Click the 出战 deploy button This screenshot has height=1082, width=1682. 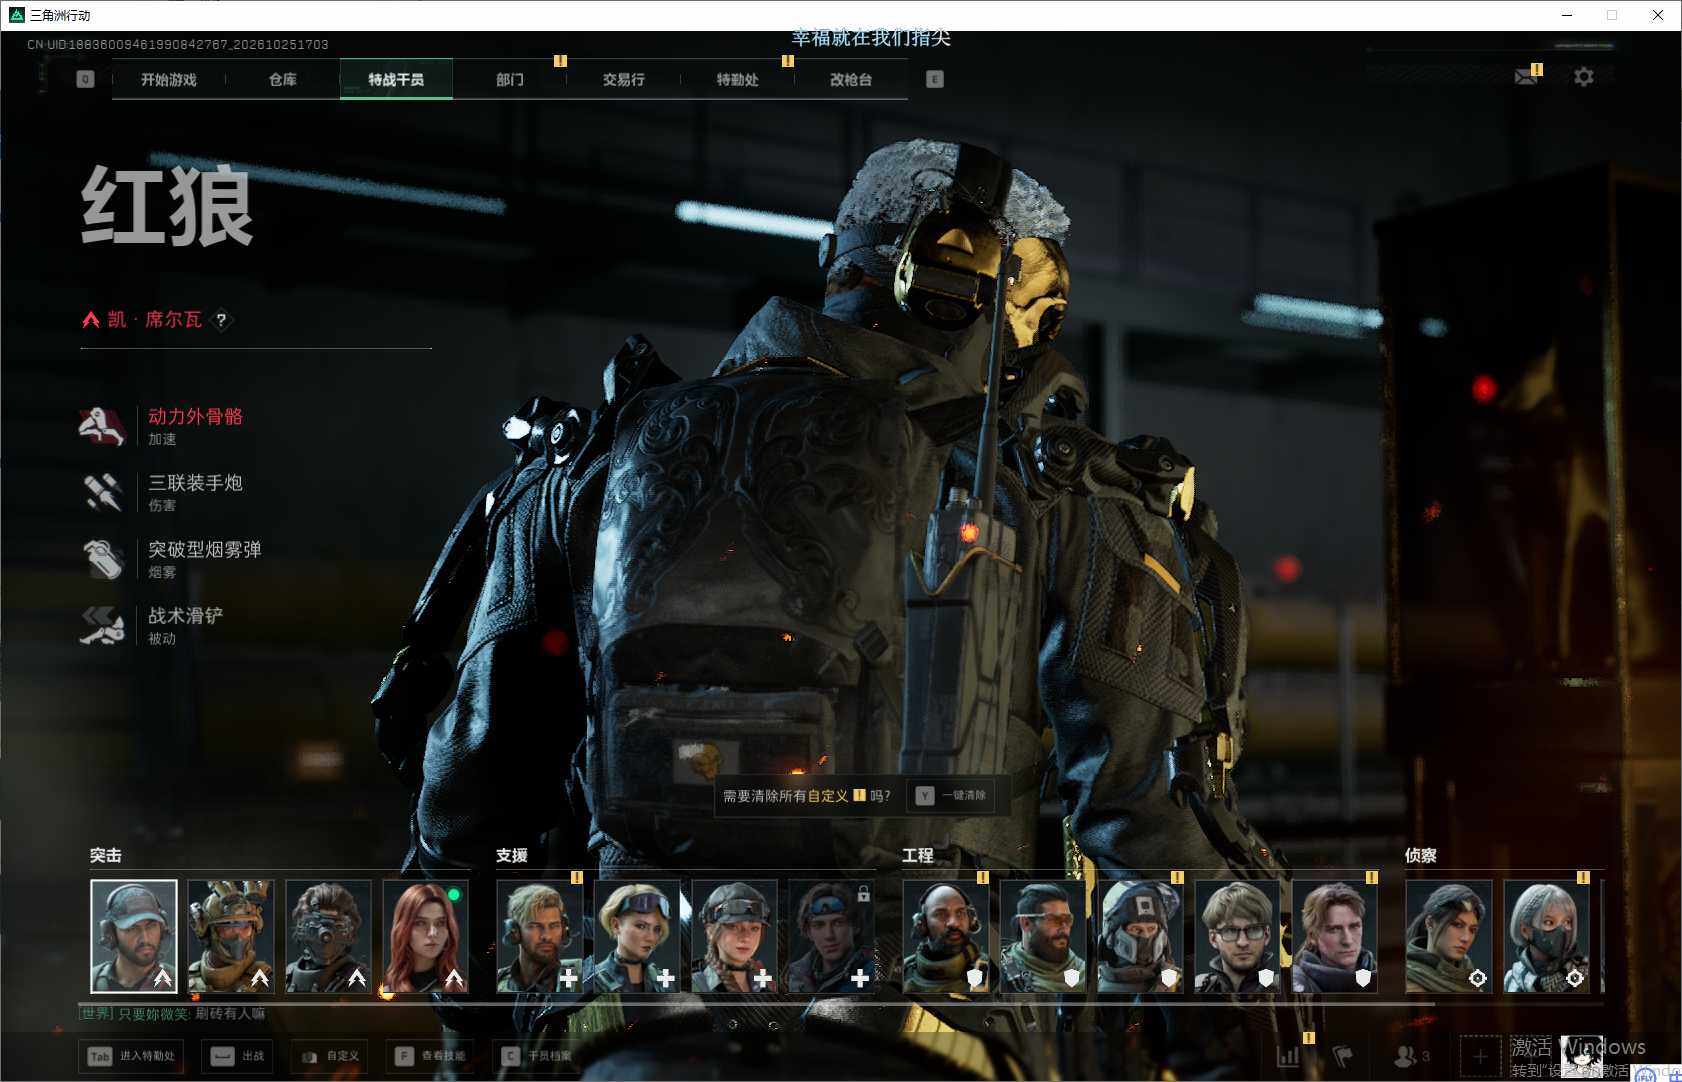[x=239, y=1056]
